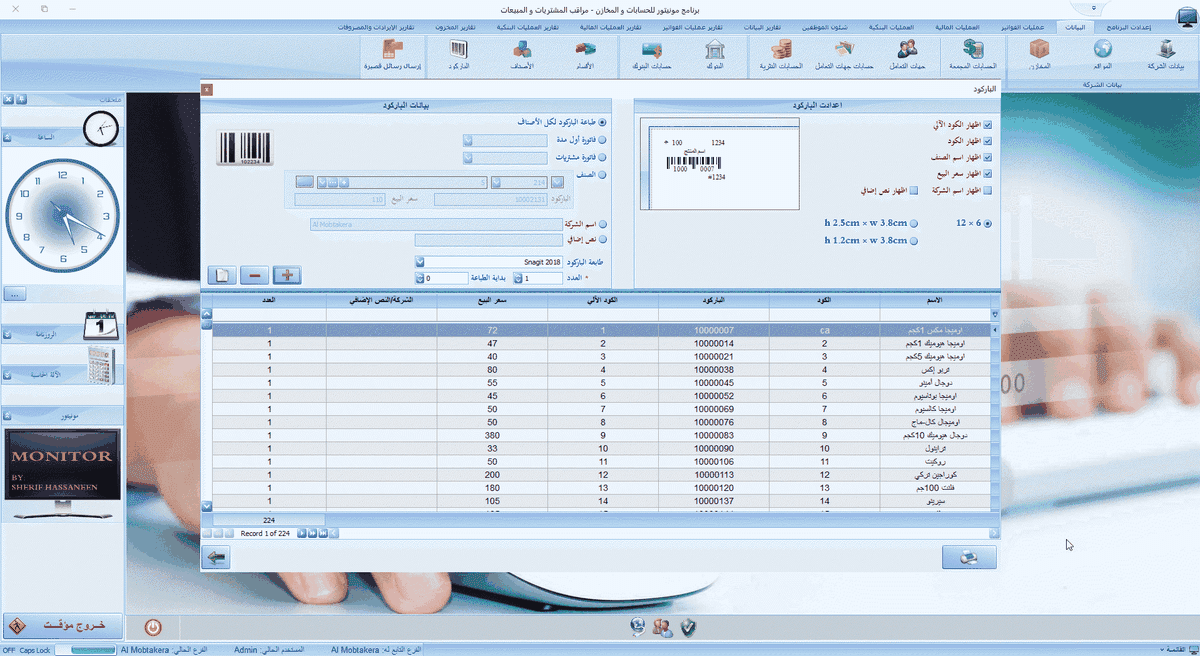Click the red minus remove button
Viewport: 1200px width, 656px height.
click(254, 275)
